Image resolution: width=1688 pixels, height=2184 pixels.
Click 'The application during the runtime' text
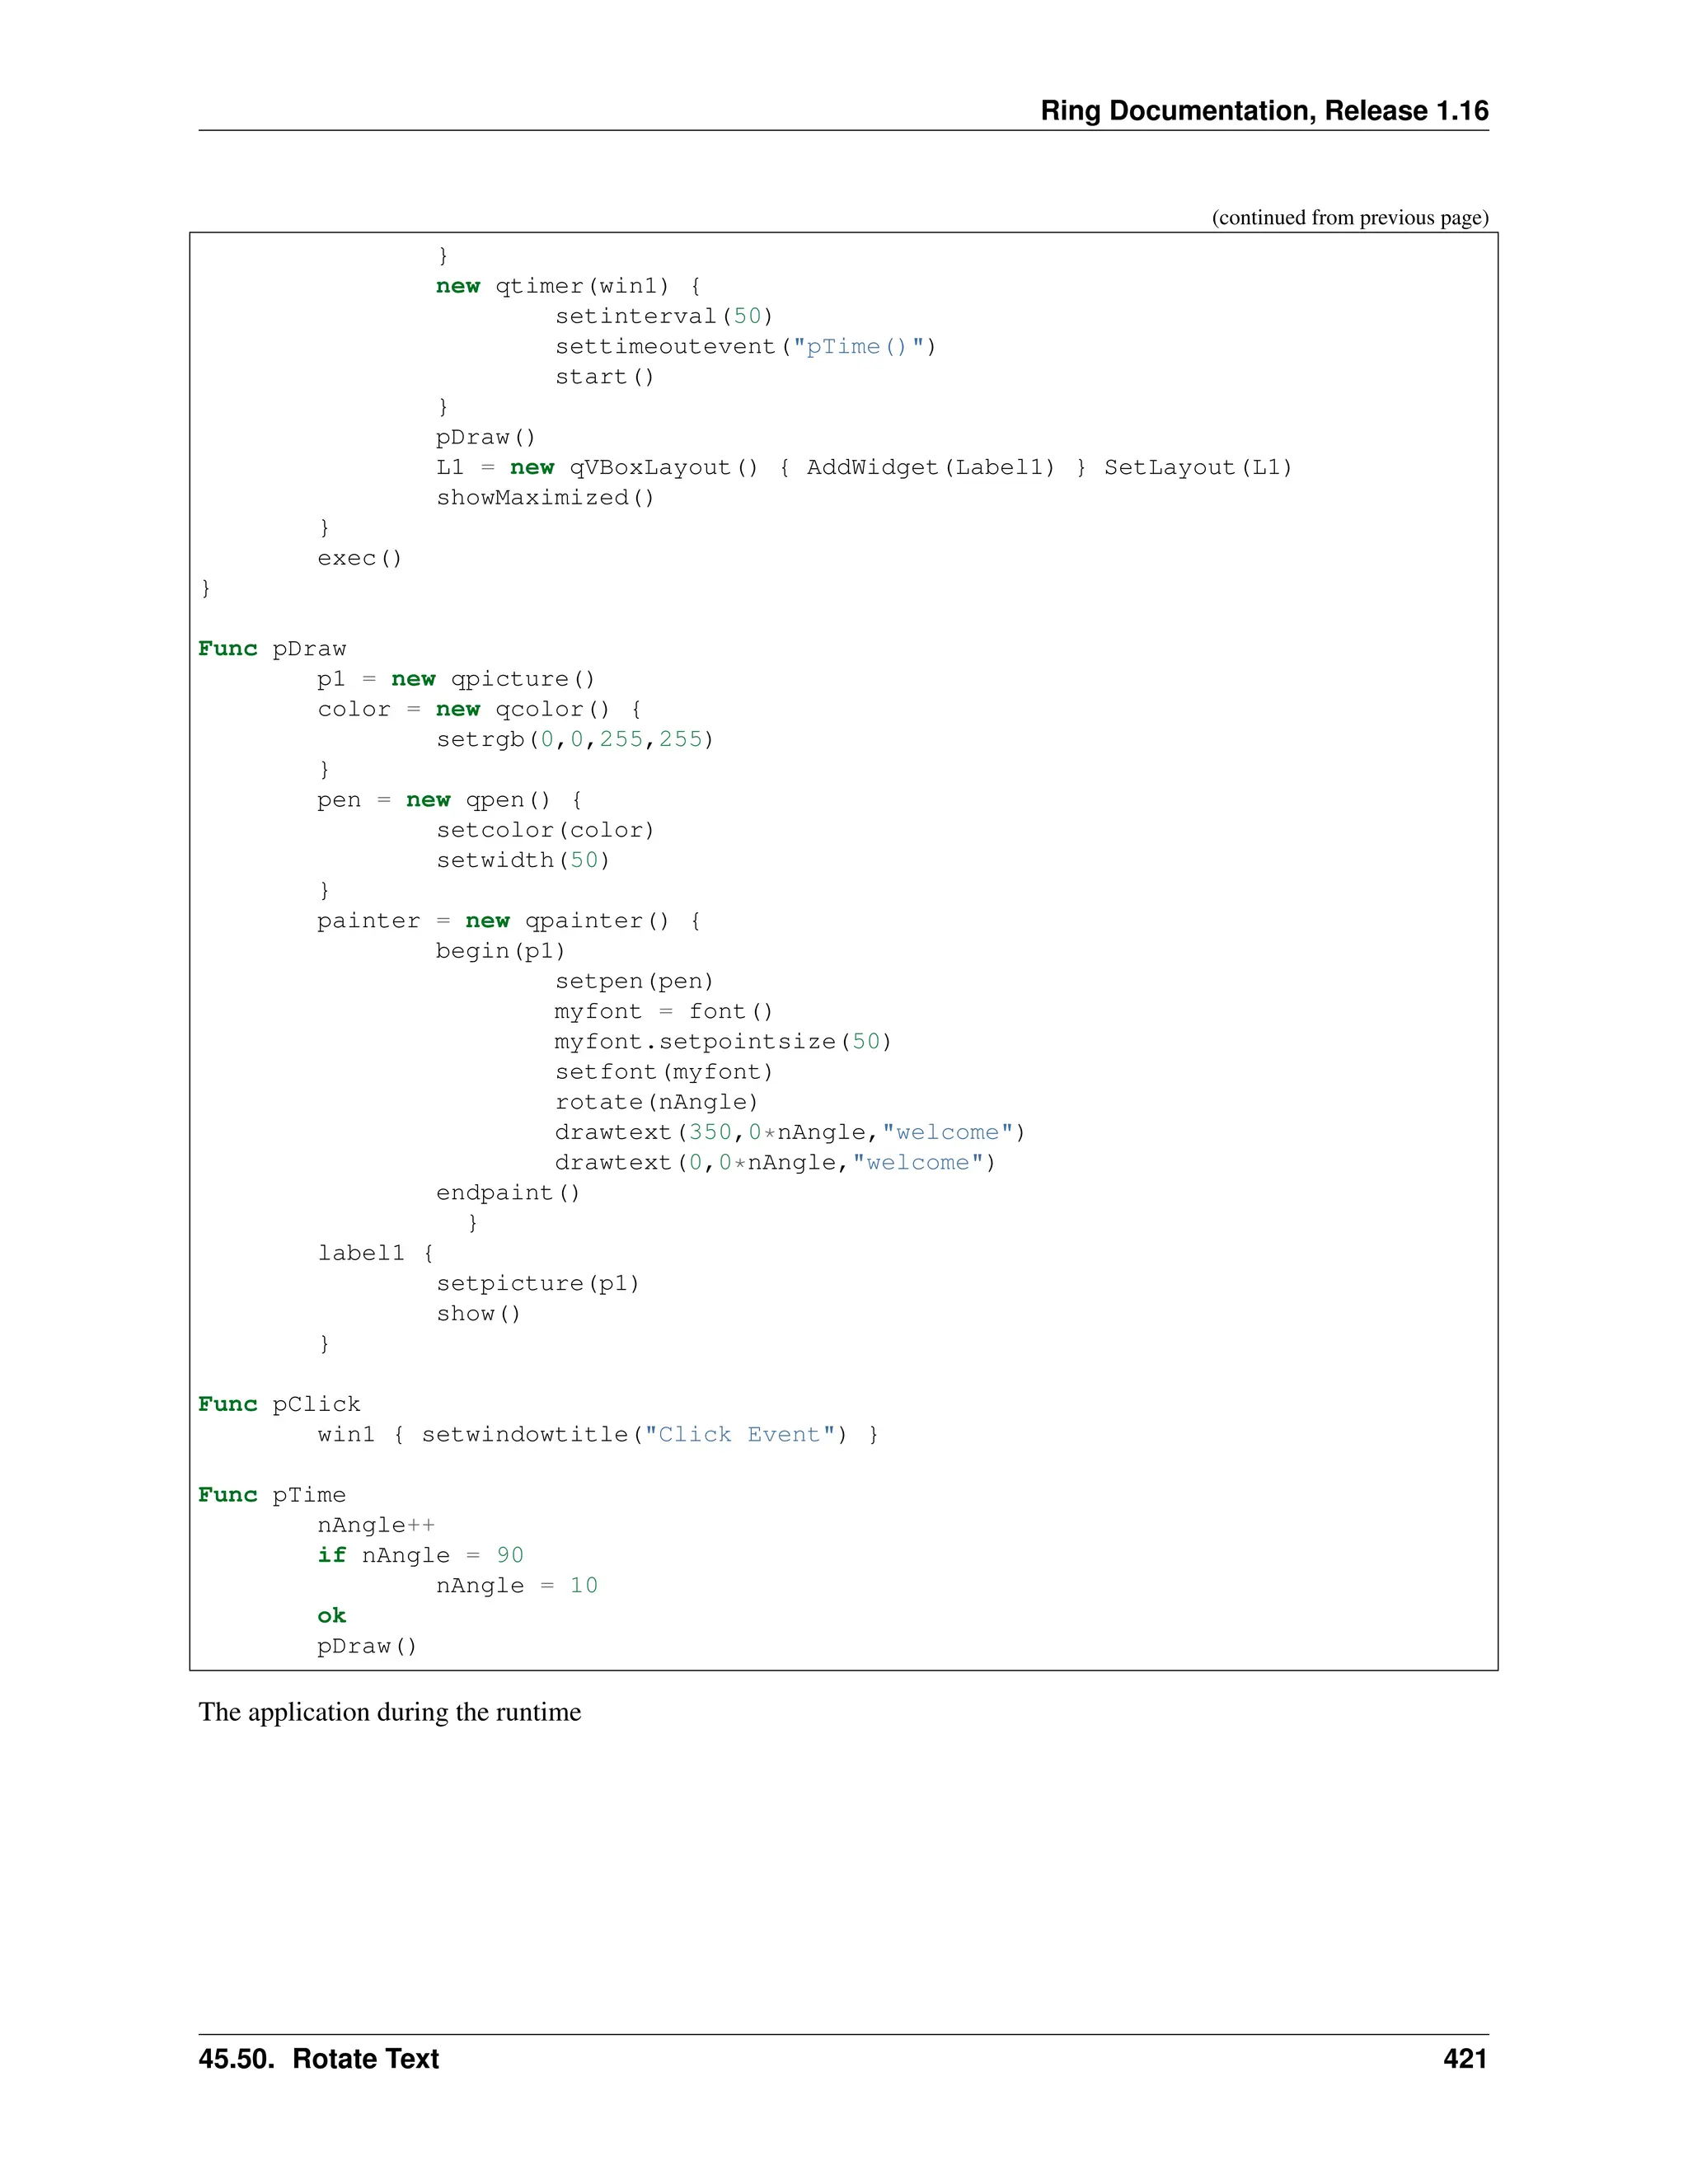coord(389,1712)
